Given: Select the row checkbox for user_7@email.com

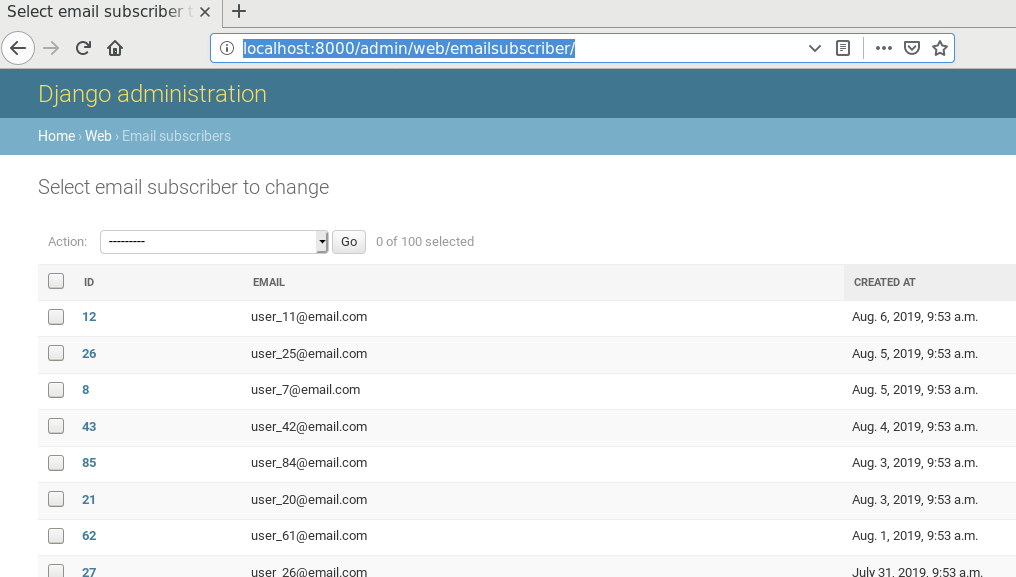Looking at the screenshot, I should pos(56,390).
